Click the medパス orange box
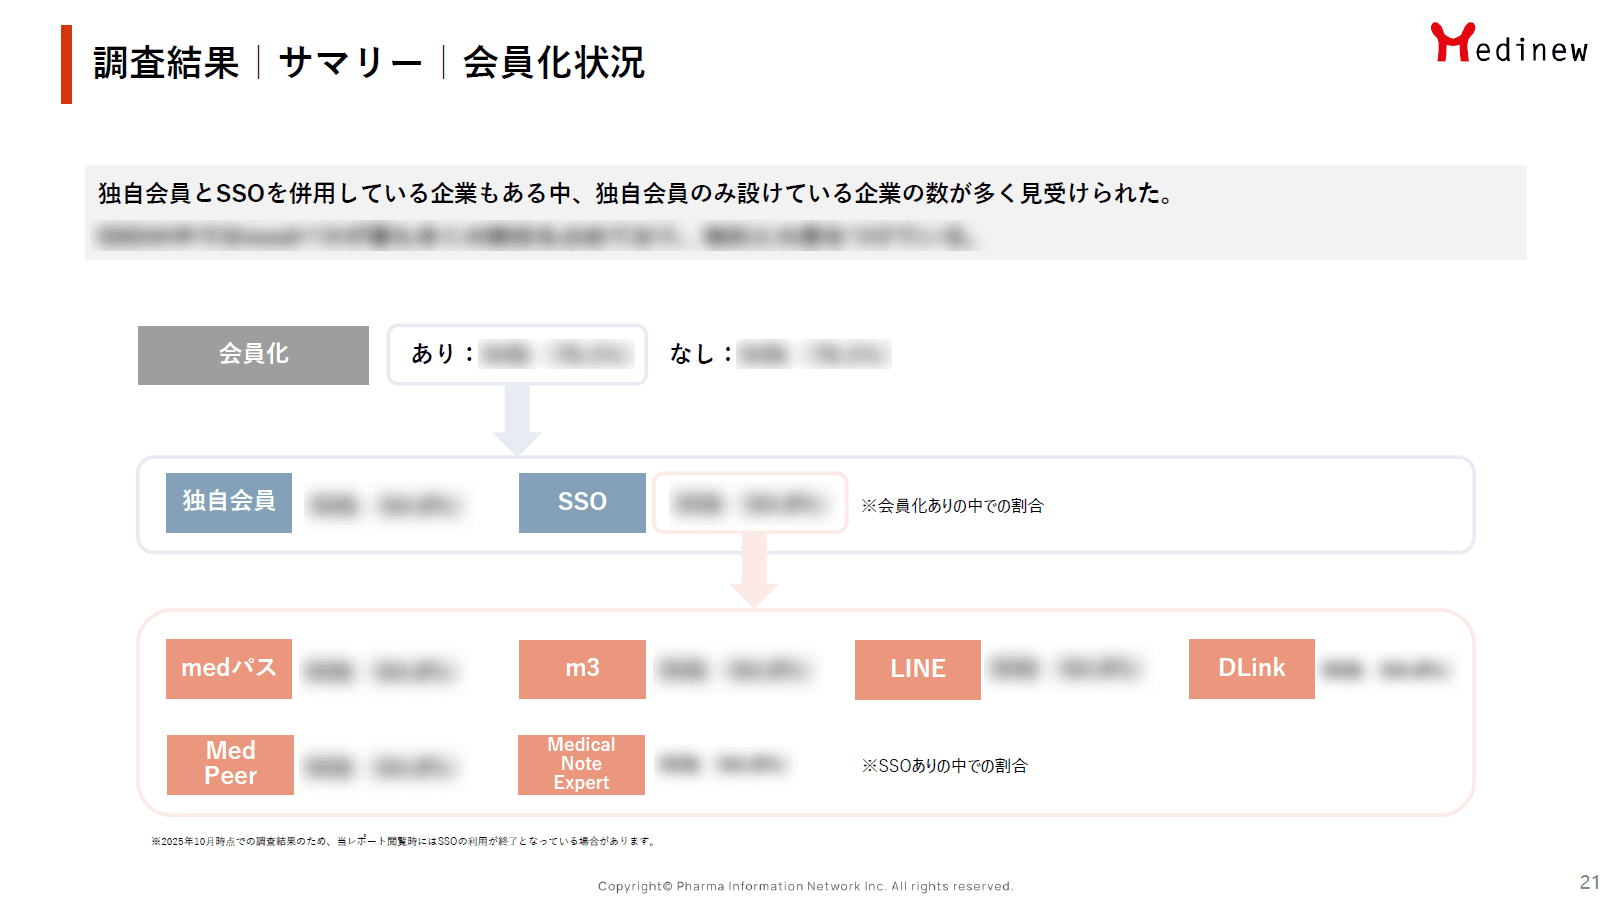This screenshot has width=1613, height=900. click(229, 668)
